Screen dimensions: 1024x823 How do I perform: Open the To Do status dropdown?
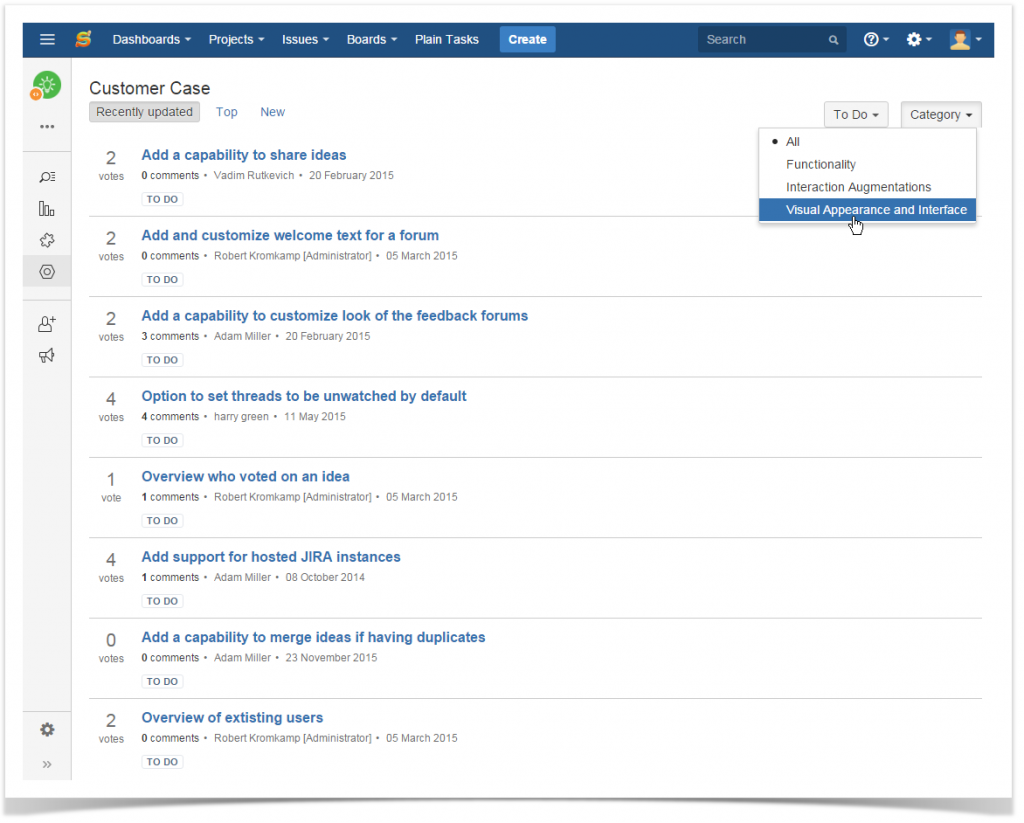coord(856,114)
